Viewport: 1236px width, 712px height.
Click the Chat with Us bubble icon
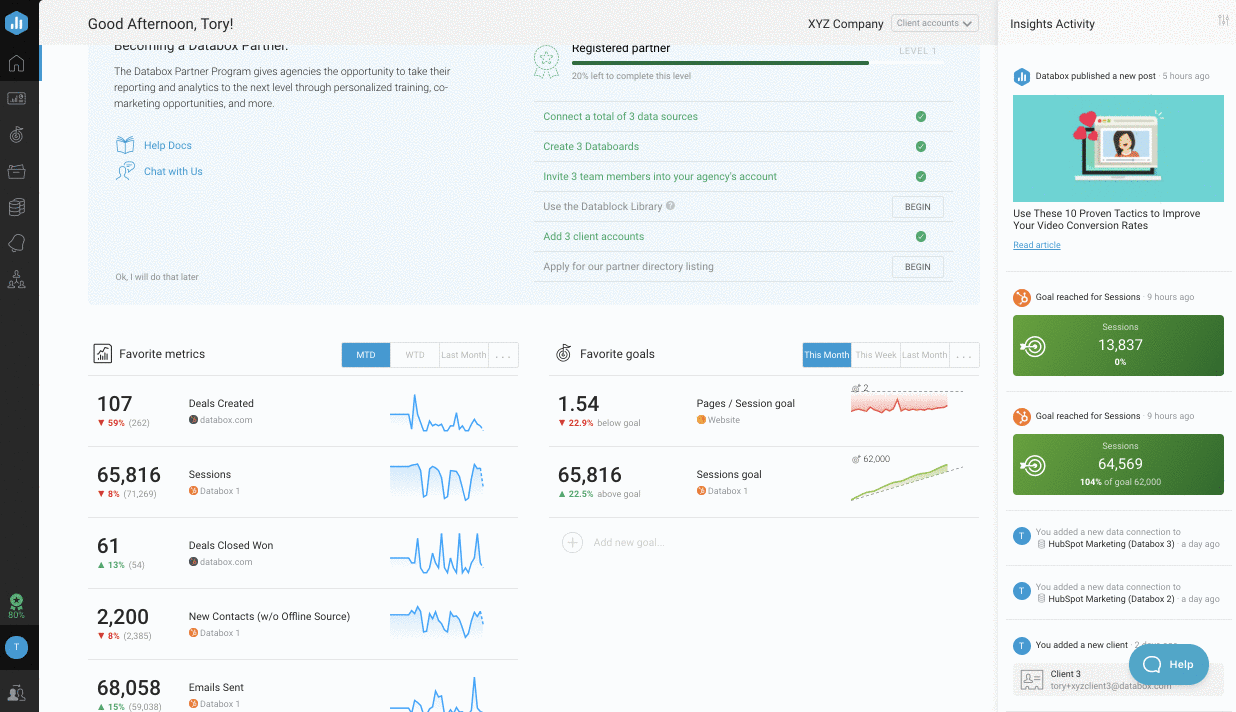point(125,171)
